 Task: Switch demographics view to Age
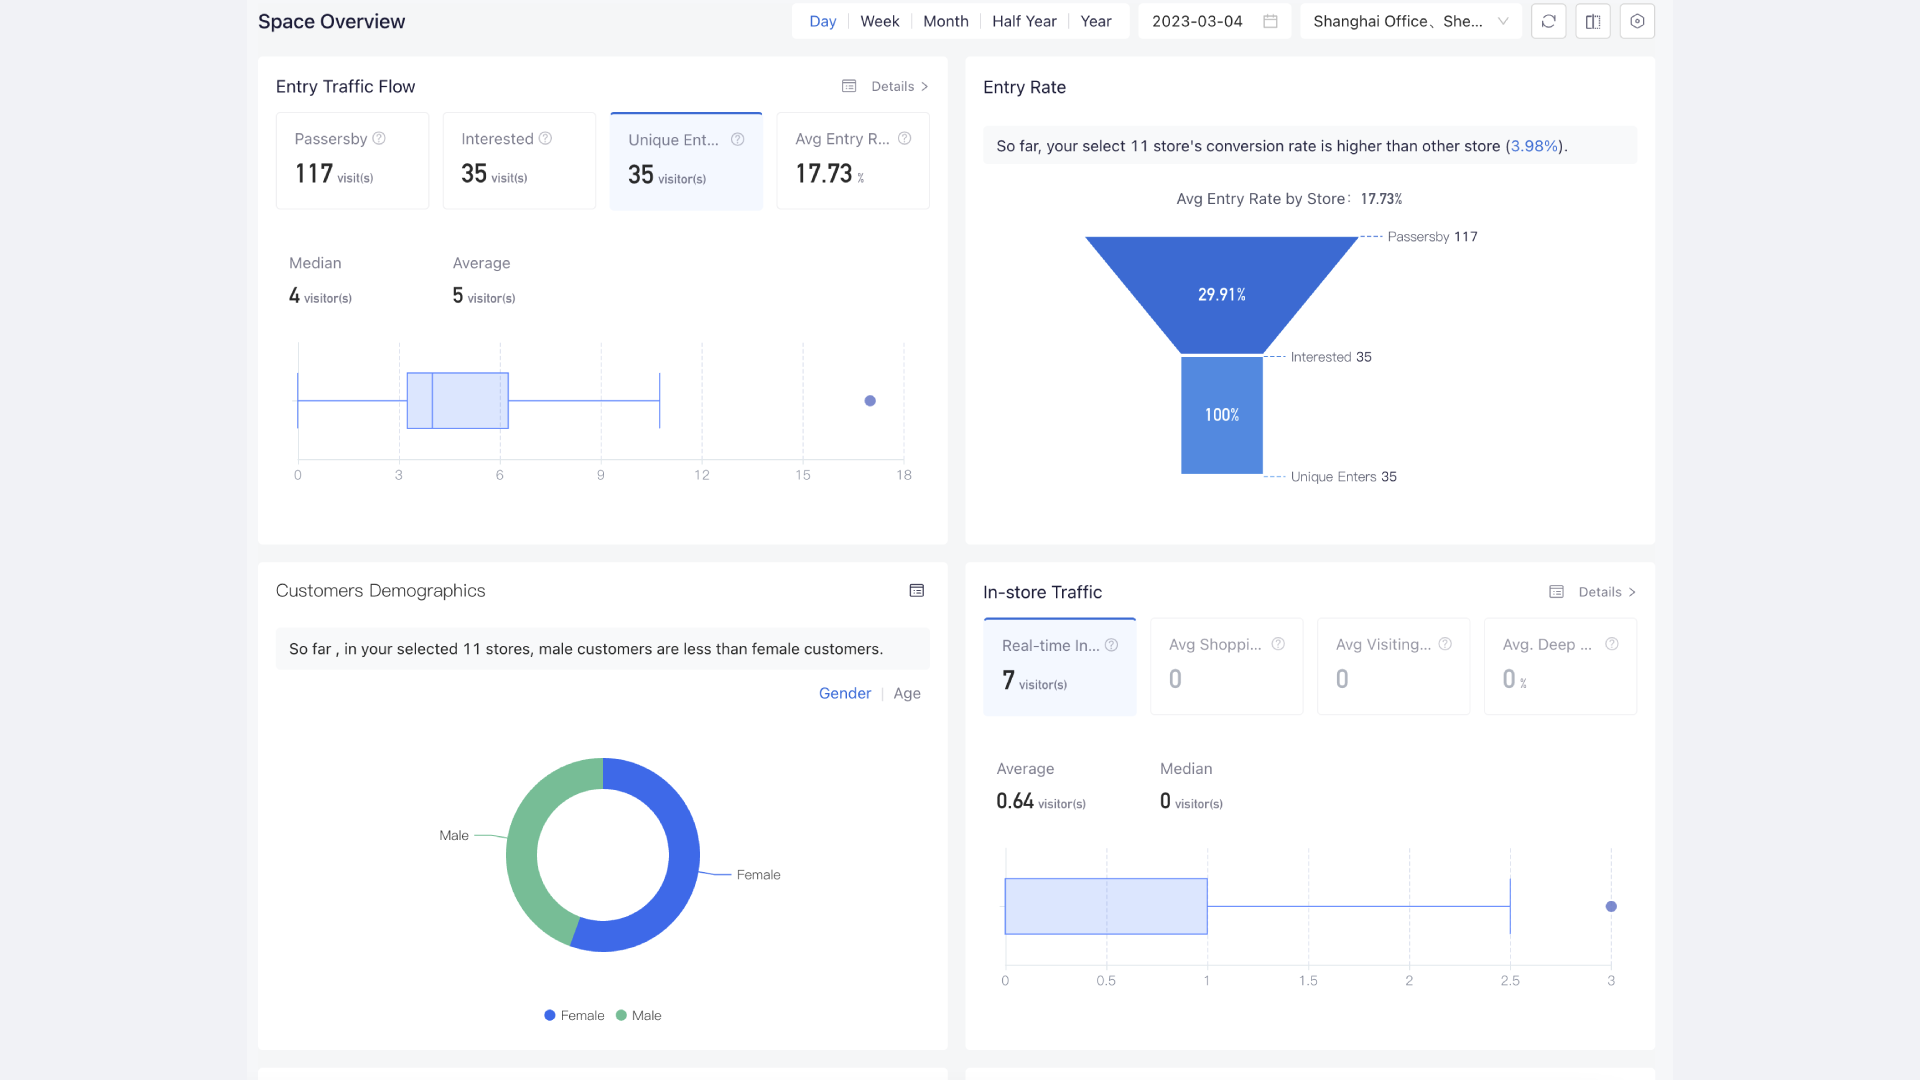(x=907, y=693)
